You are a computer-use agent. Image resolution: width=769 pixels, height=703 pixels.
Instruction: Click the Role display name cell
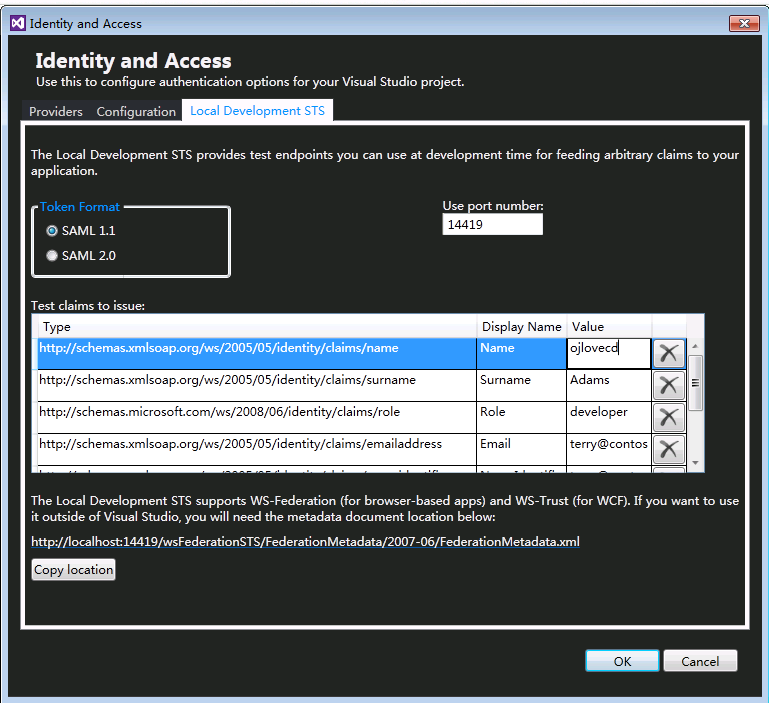pyautogui.click(x=521, y=417)
